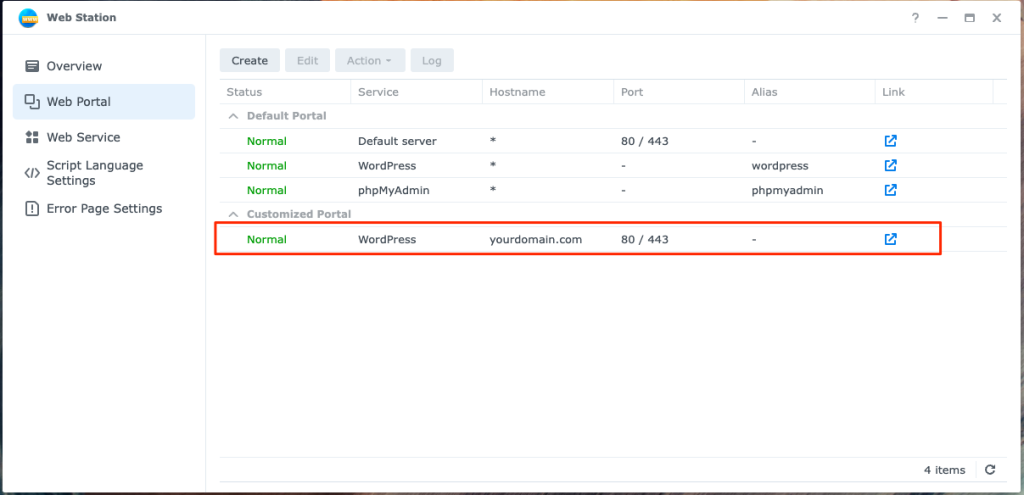Go to Web Service section

(x=83, y=137)
